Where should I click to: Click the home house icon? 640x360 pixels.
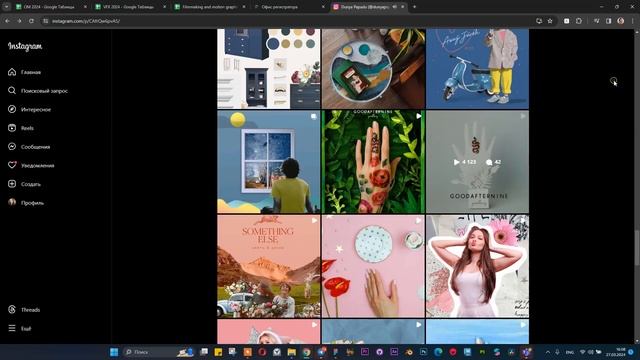(x=12, y=72)
